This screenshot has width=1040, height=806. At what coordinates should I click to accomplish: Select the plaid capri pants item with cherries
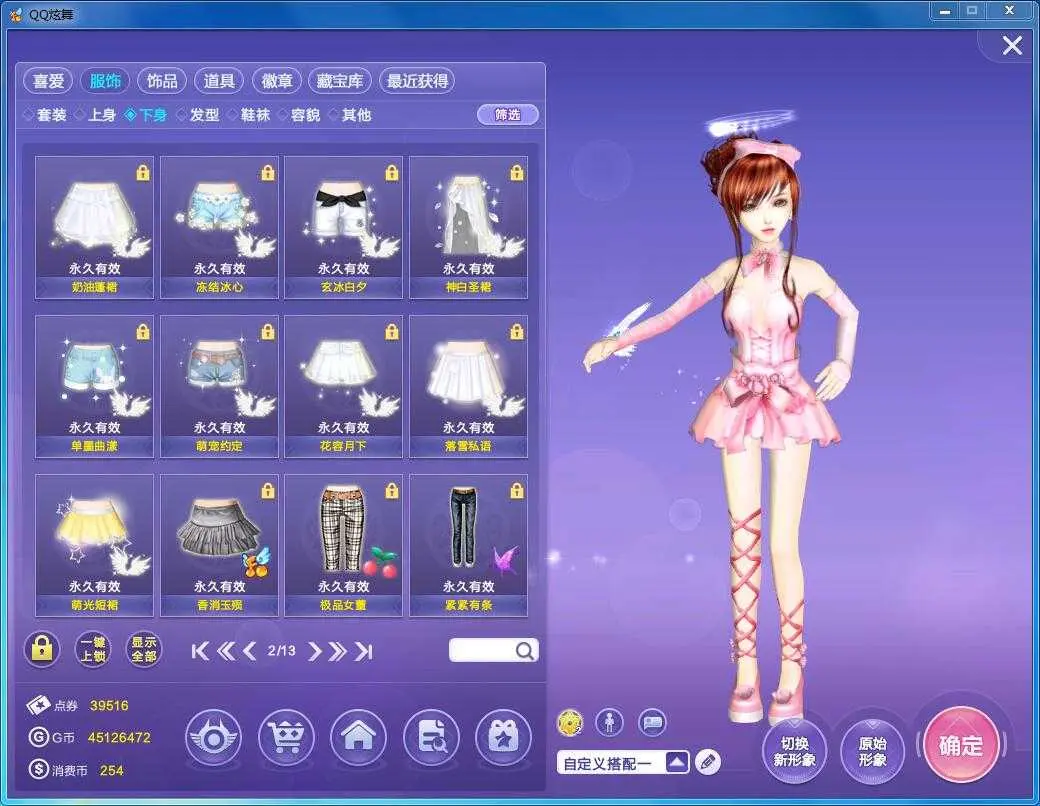click(x=343, y=545)
